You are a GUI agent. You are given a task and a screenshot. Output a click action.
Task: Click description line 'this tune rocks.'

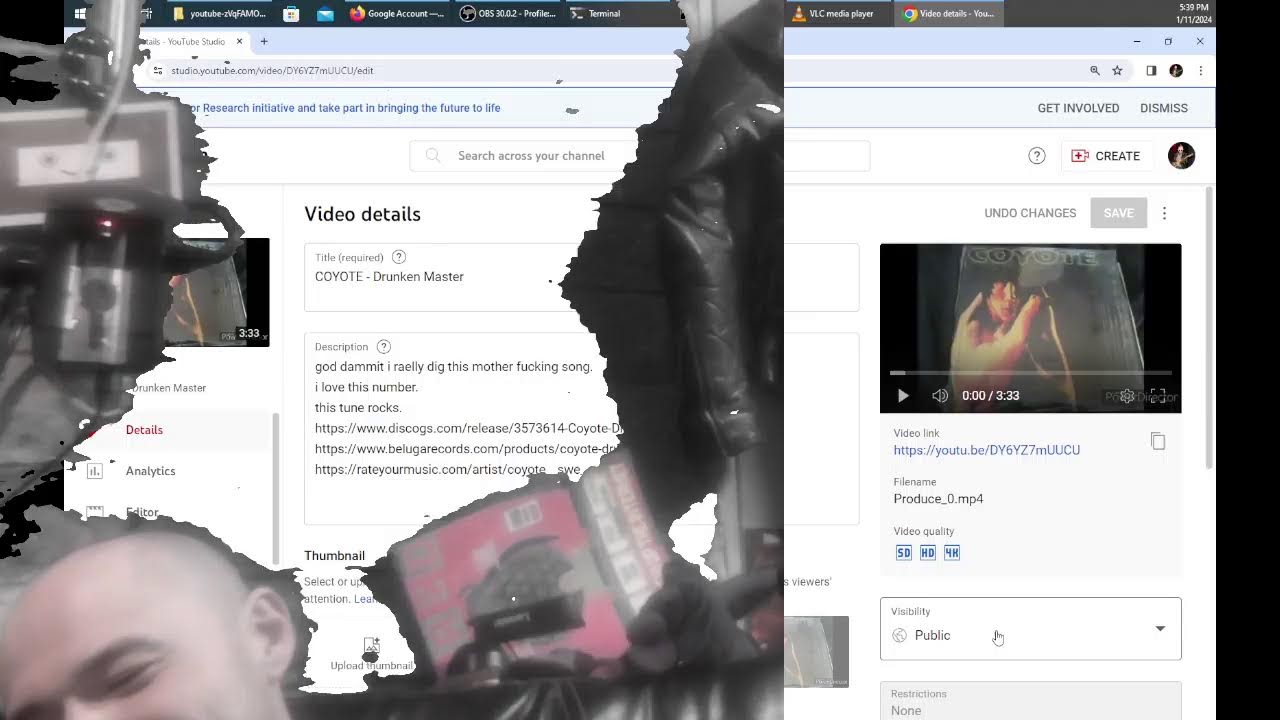click(358, 408)
